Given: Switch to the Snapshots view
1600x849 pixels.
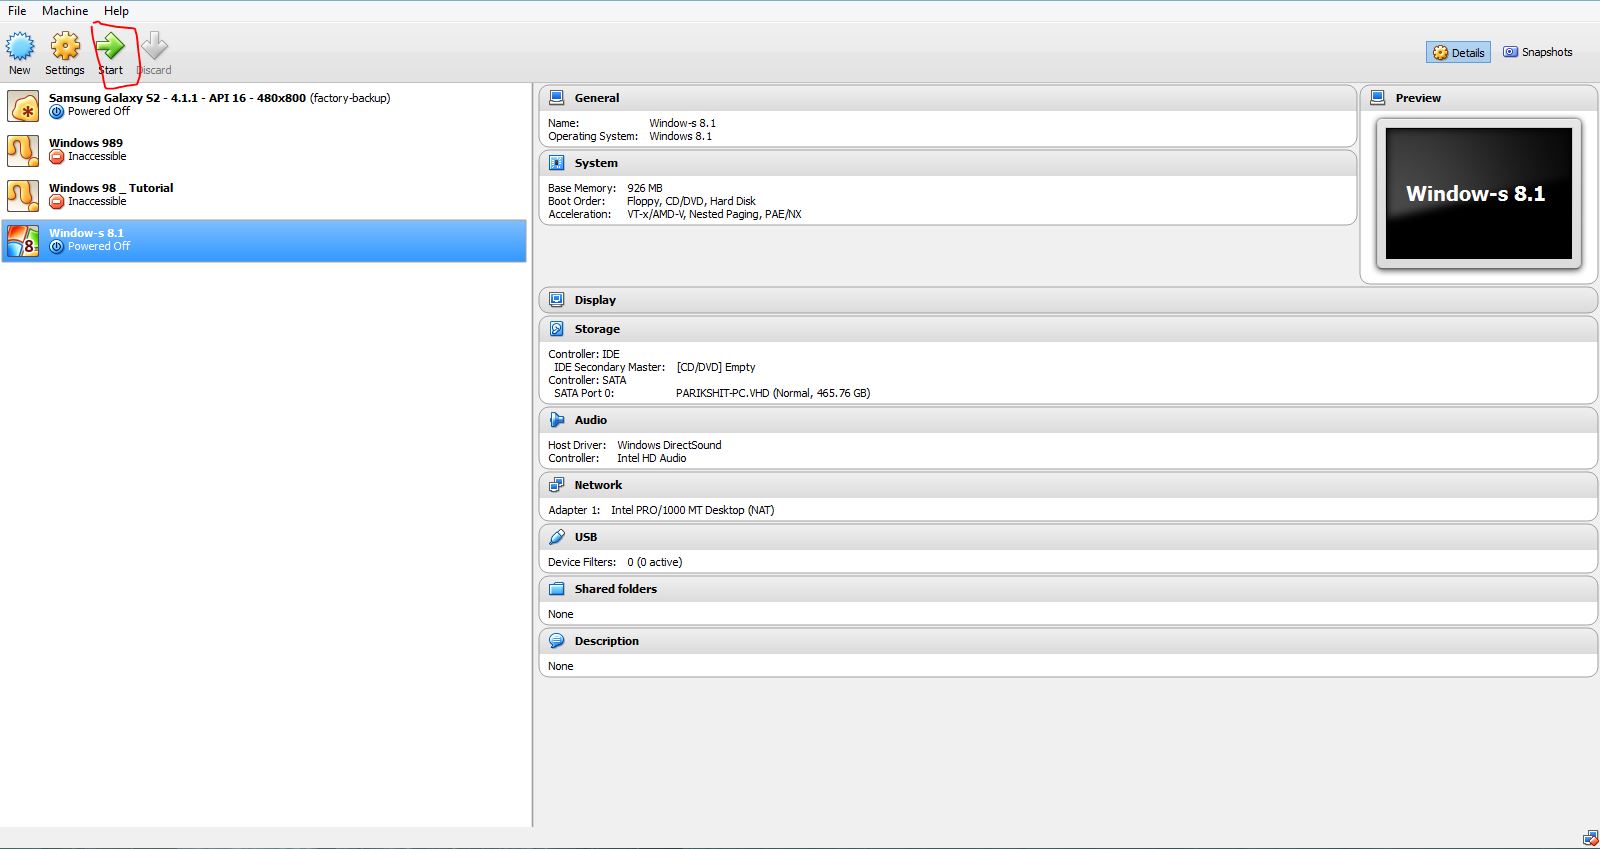Looking at the screenshot, I should [x=1538, y=52].
